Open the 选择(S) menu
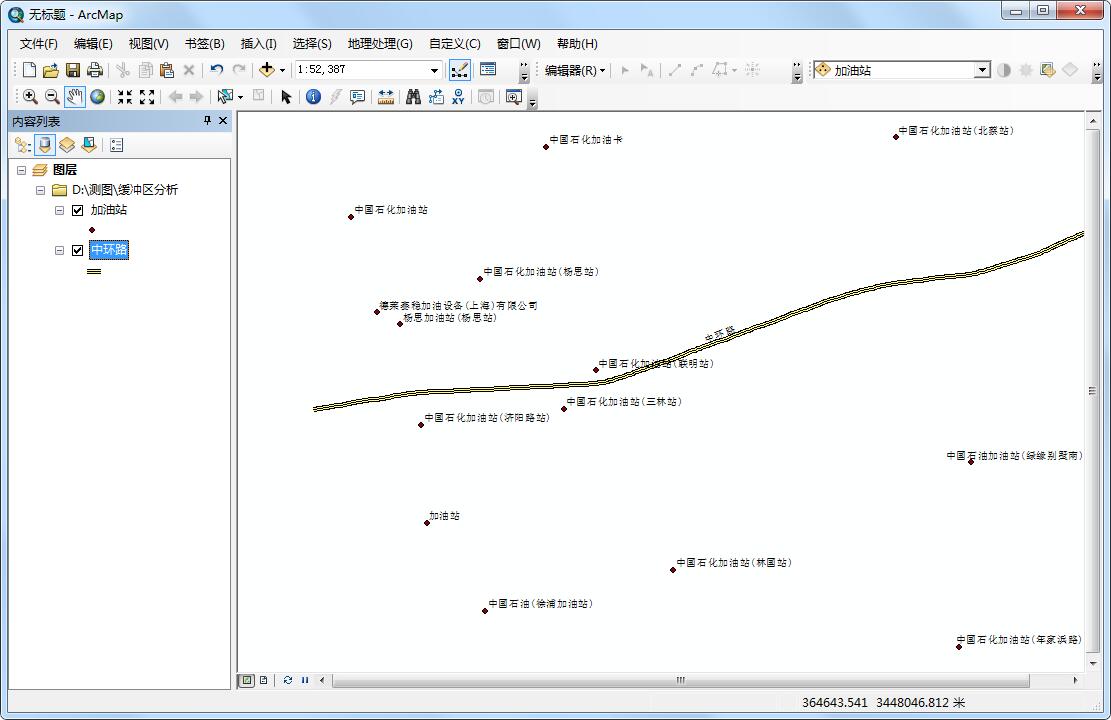 (x=312, y=44)
